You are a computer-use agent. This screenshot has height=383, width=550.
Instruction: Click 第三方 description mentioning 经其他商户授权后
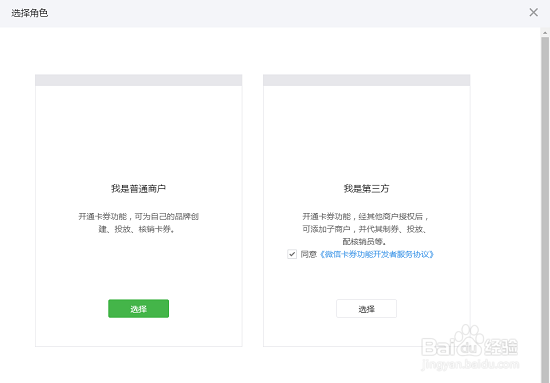tap(365, 229)
